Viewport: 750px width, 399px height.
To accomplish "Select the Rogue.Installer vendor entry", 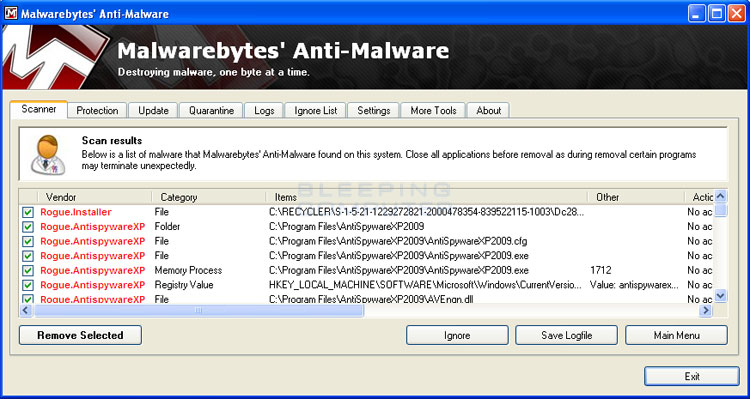I will pos(76,212).
